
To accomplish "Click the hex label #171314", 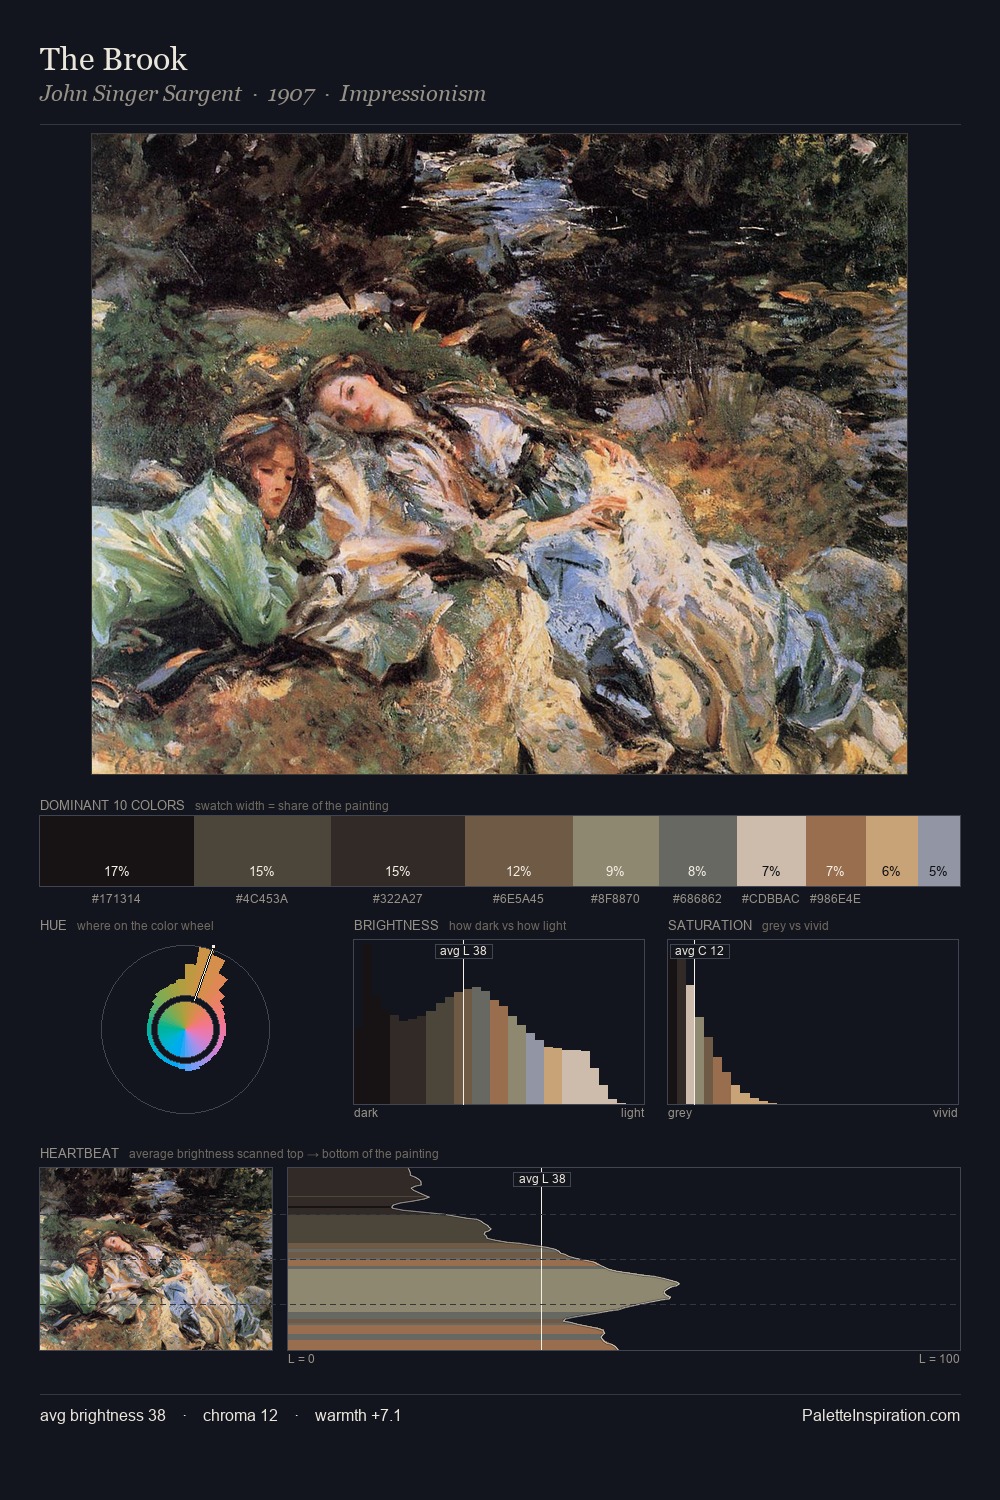I will coord(116,899).
